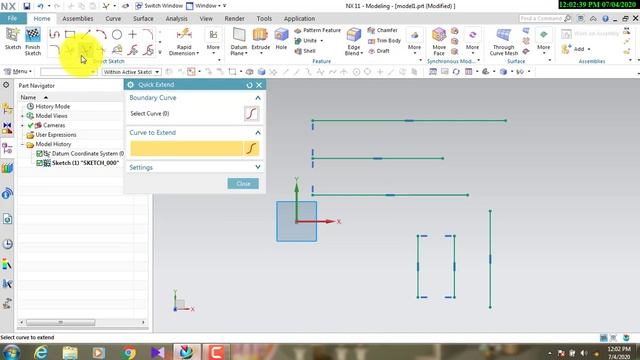Click the Chamfer tool
This screenshot has height=360, width=640.
tap(382, 30)
